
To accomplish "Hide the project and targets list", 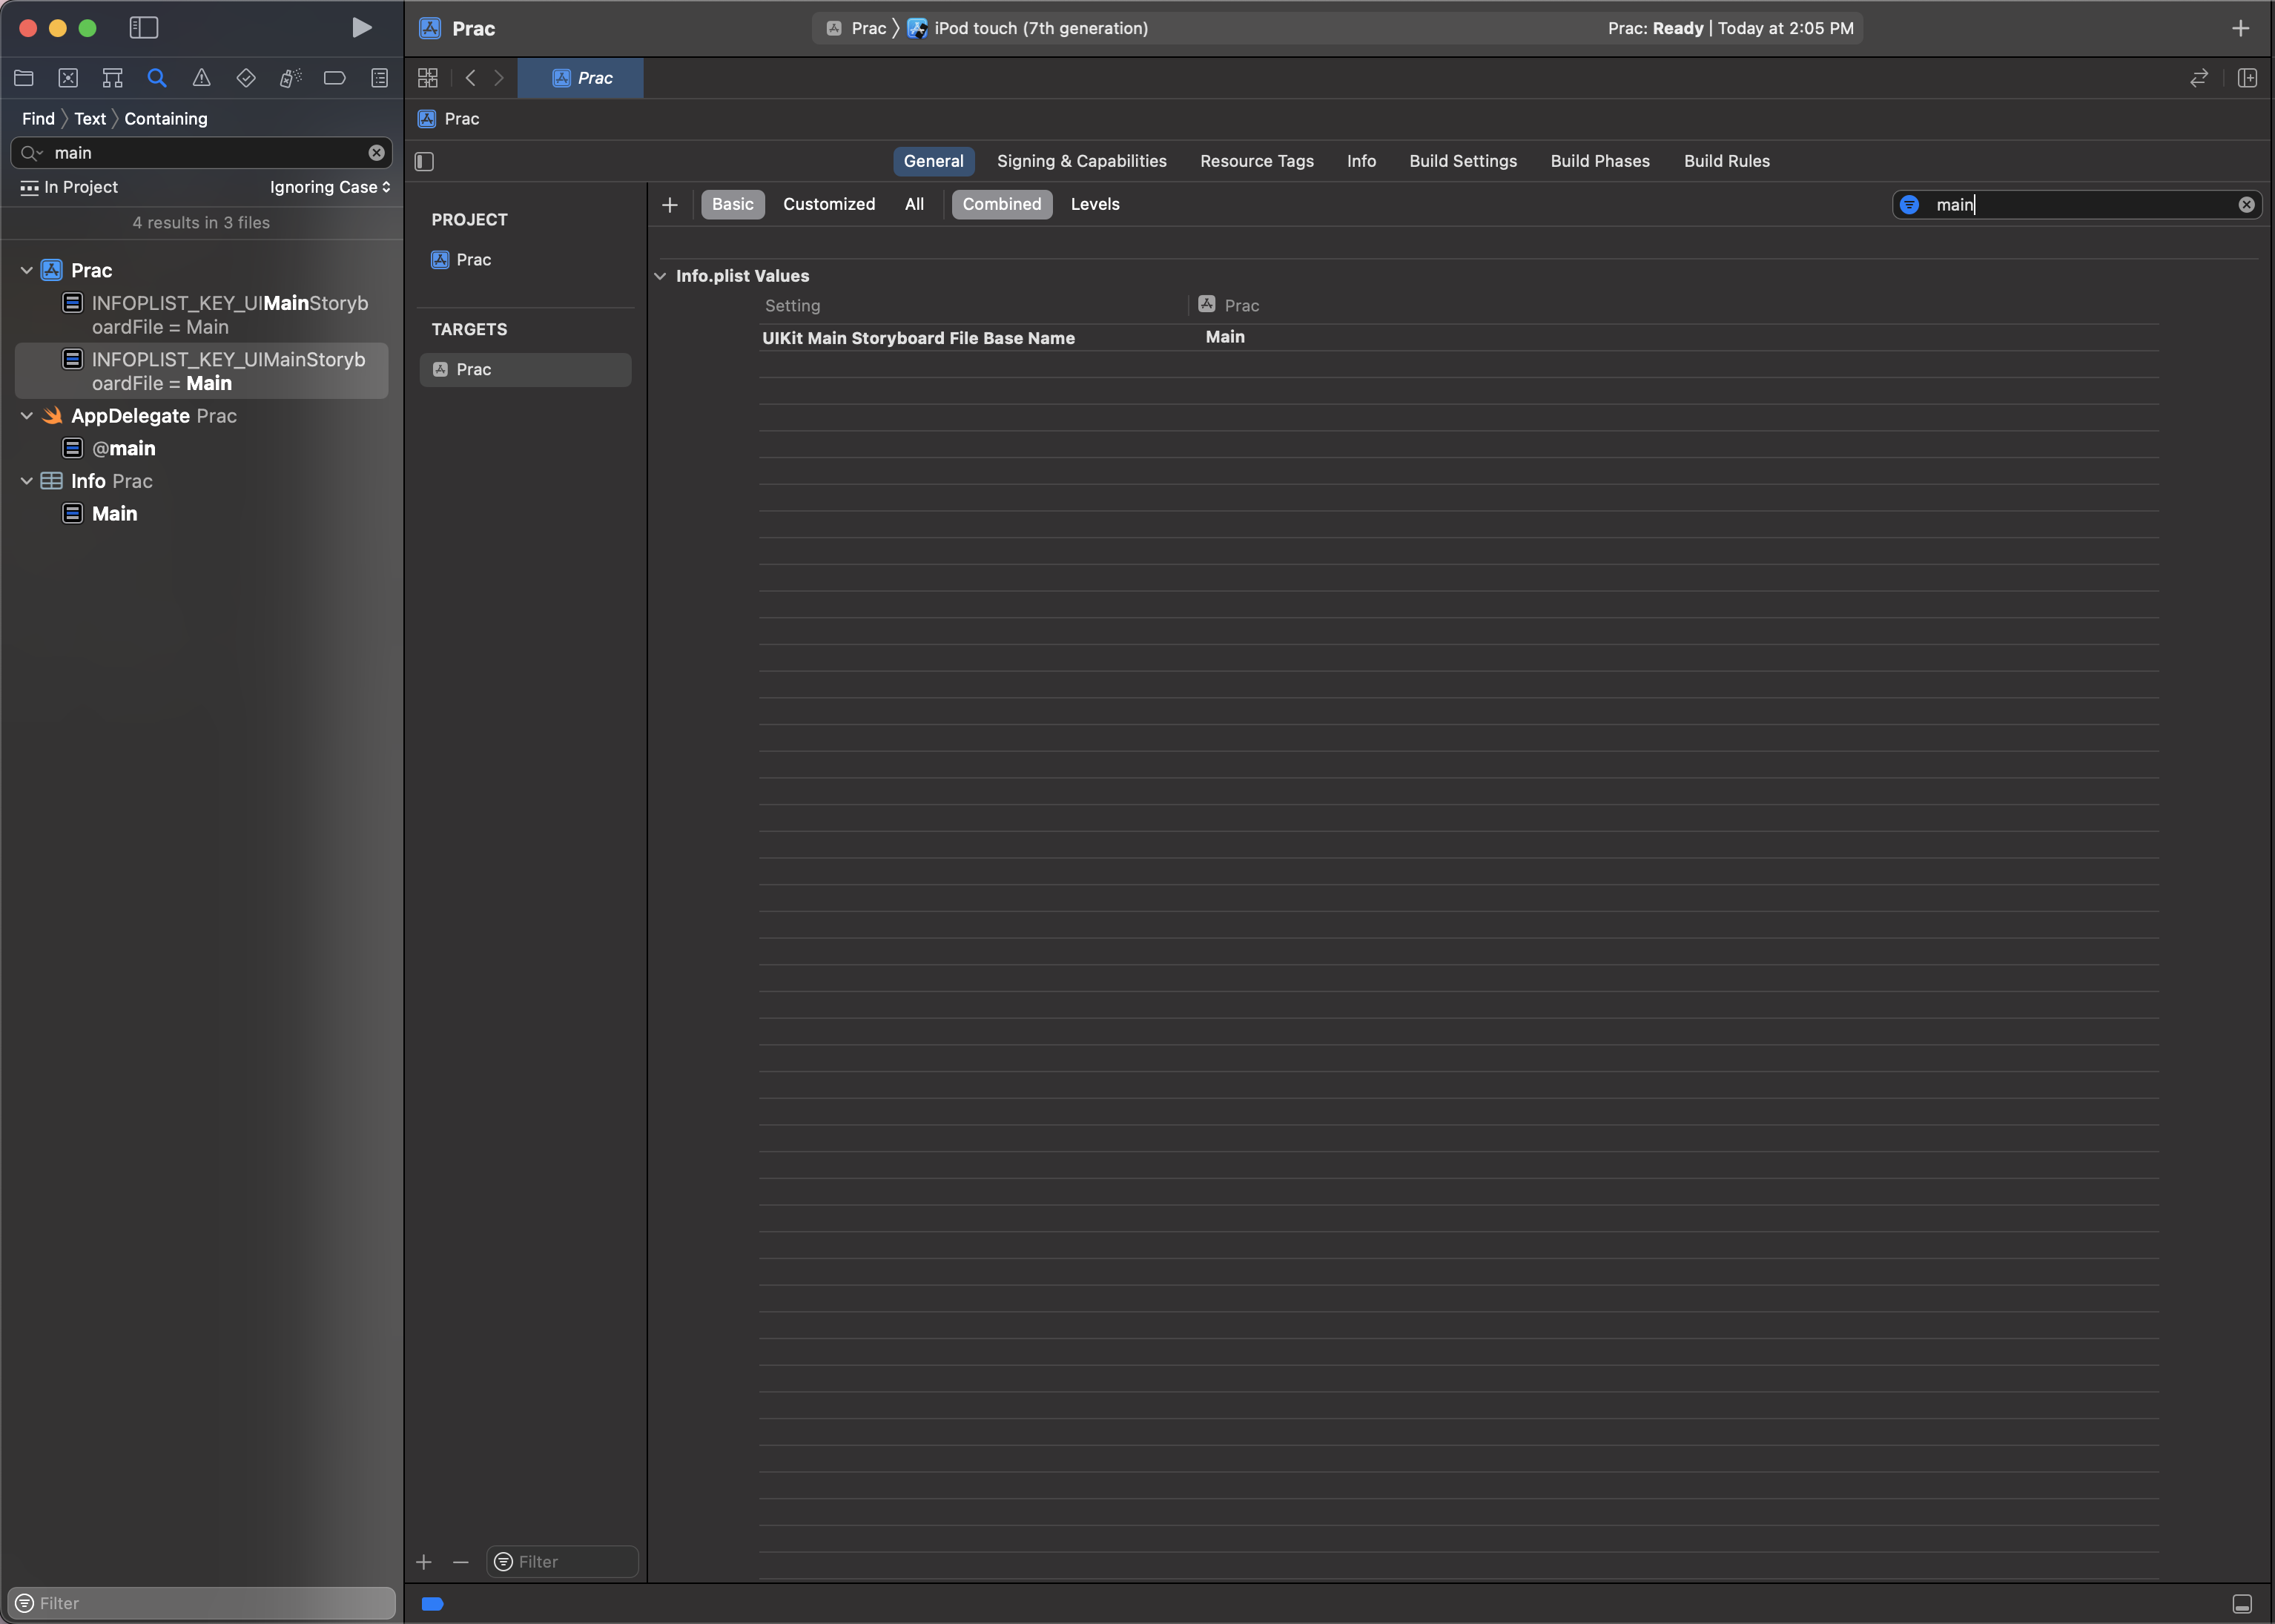I will [424, 161].
